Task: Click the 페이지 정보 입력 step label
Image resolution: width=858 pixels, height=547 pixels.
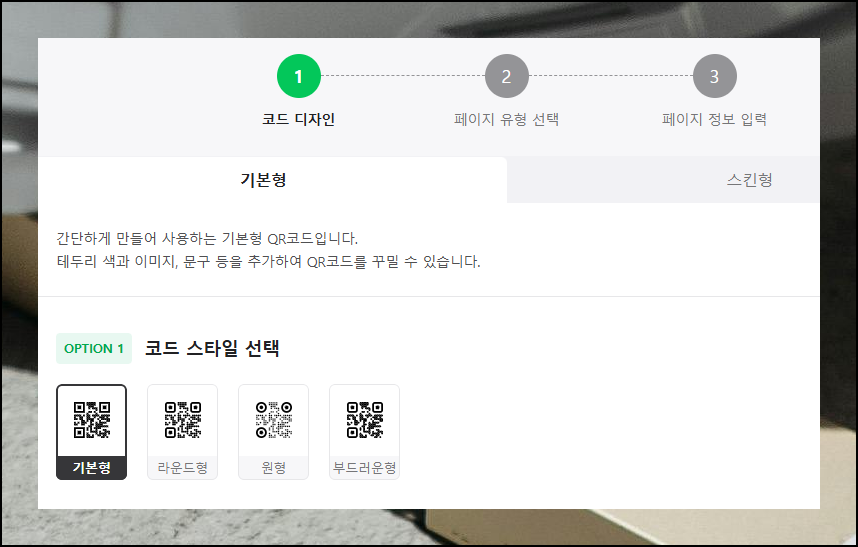Action: (715, 119)
